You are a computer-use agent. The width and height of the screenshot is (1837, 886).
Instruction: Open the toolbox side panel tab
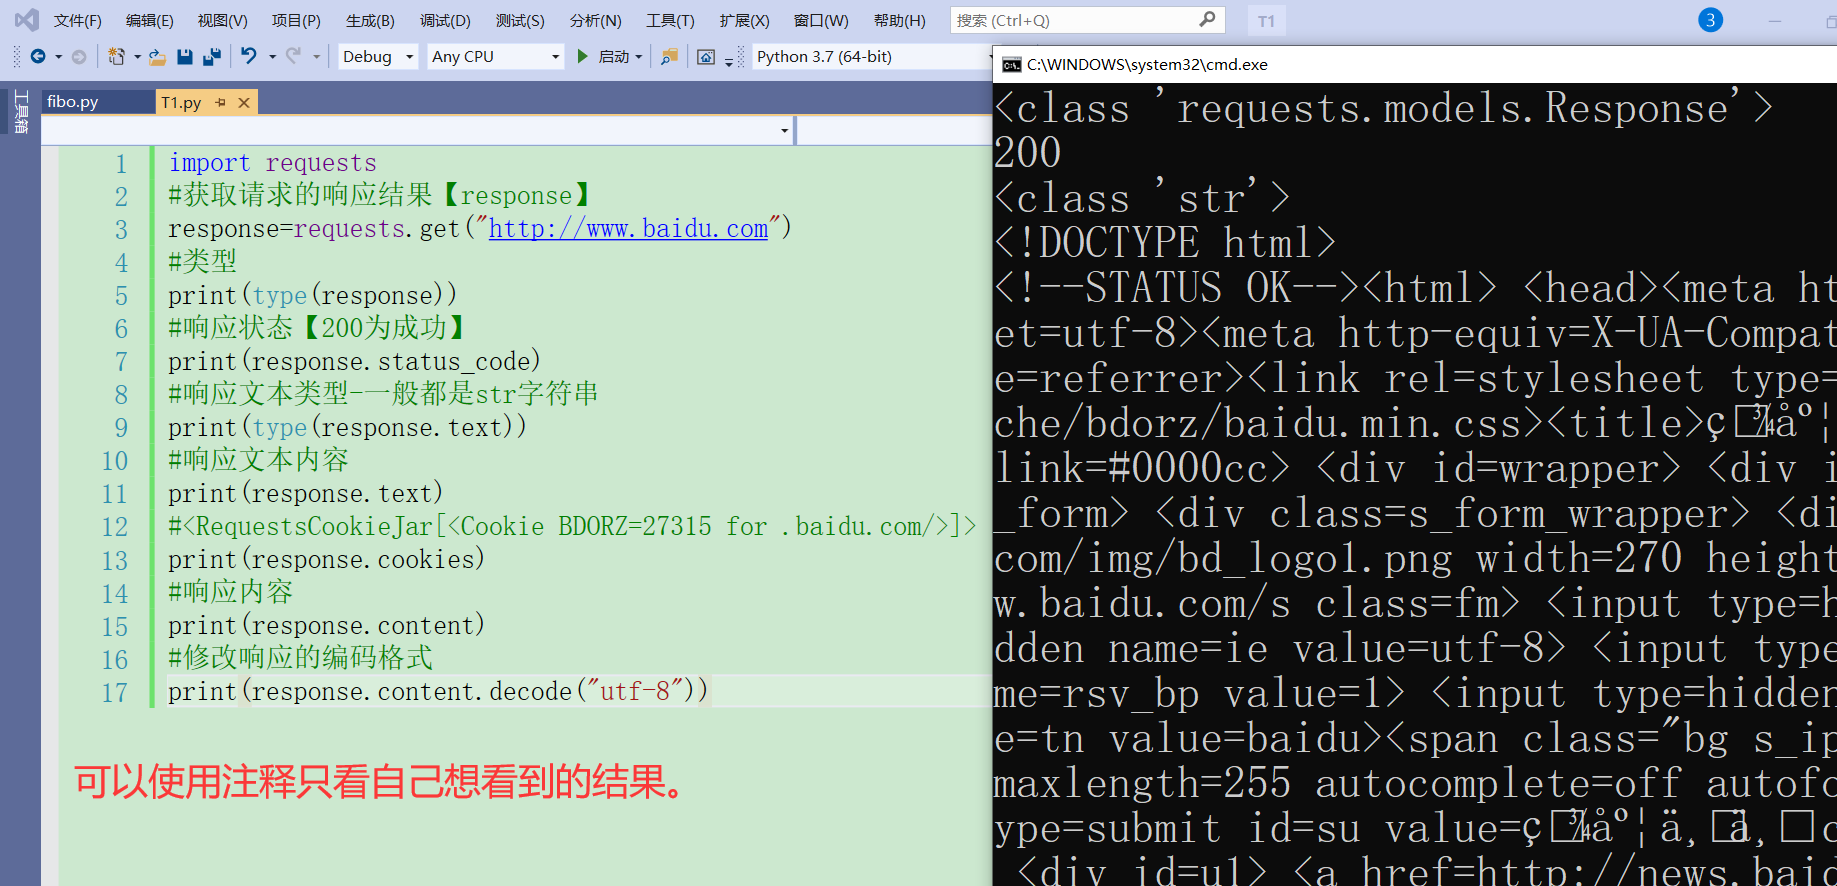[21, 111]
